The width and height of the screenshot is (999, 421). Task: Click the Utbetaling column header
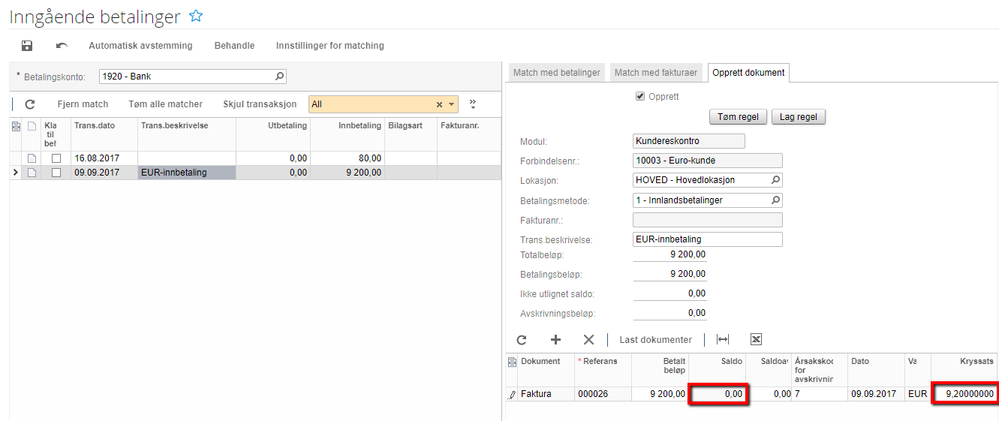273,134
